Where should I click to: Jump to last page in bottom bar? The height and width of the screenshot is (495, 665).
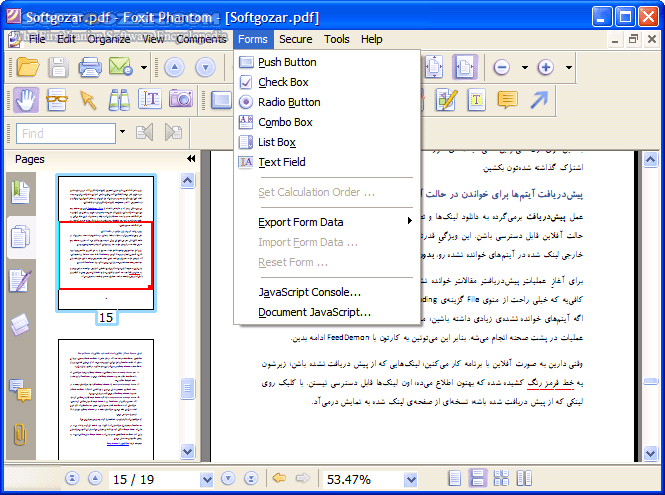[251, 478]
